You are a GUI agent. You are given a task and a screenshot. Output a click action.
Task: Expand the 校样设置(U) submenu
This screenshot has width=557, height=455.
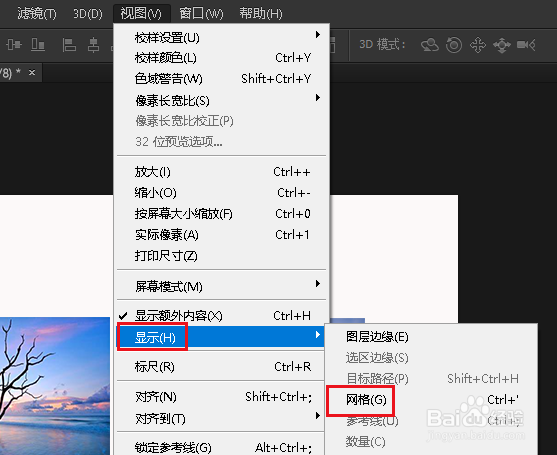click(x=222, y=37)
